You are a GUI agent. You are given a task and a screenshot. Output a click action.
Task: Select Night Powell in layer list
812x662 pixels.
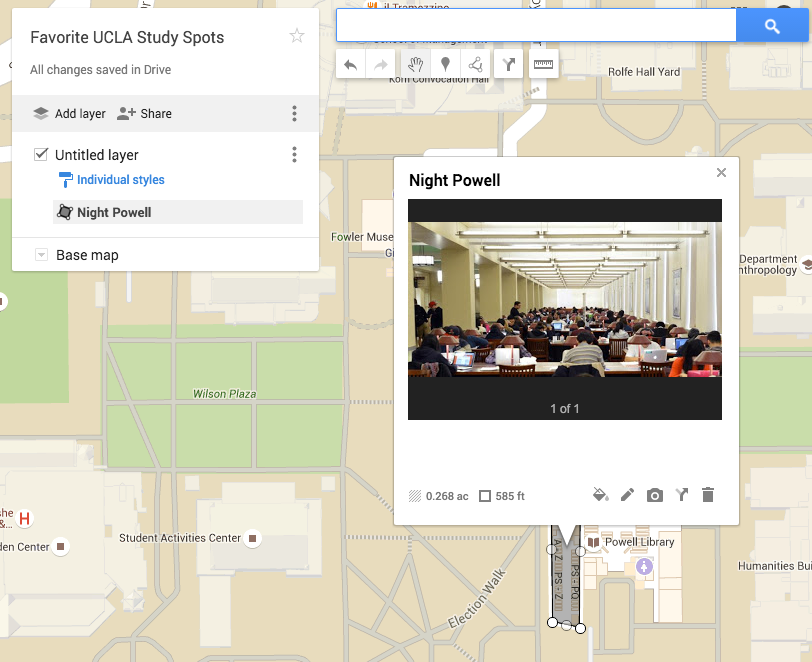click(178, 212)
